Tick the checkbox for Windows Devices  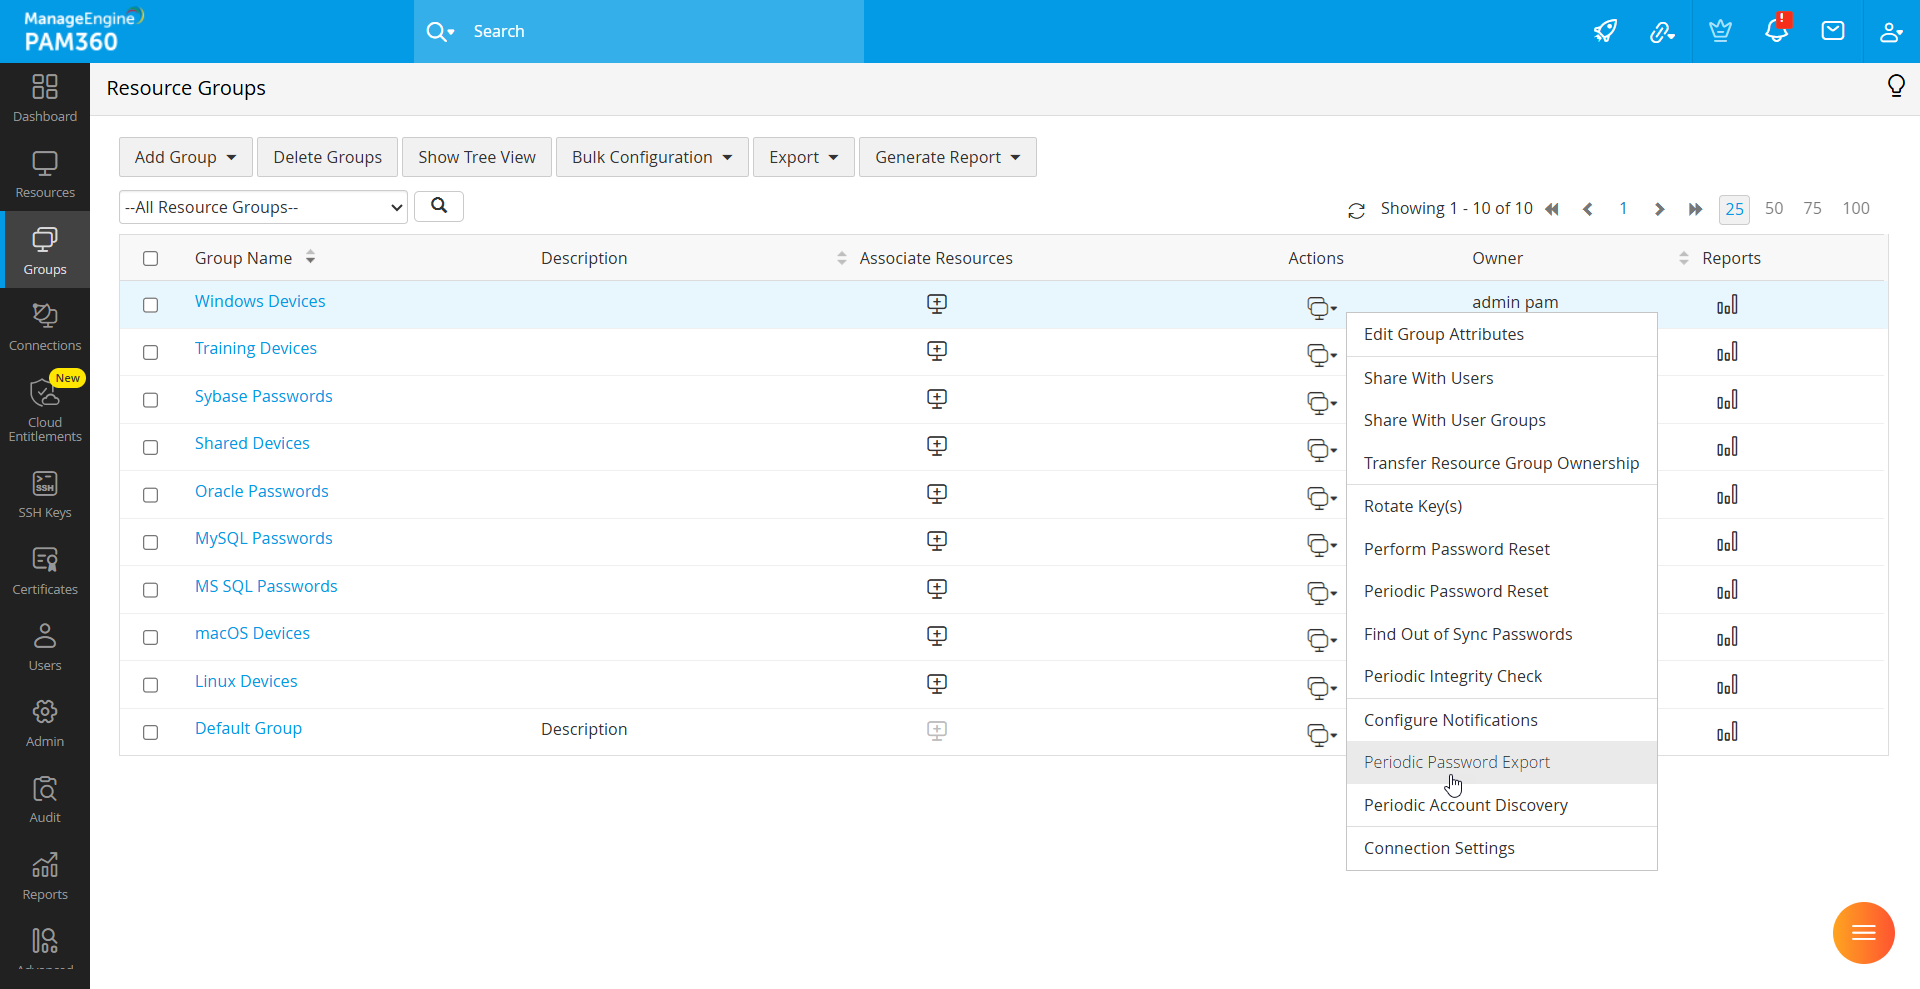coord(151,305)
